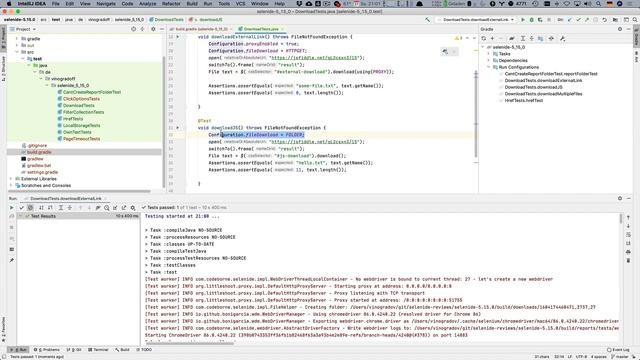
Task: Toggle Run panel layout icon on left strip
Action: point(11,249)
